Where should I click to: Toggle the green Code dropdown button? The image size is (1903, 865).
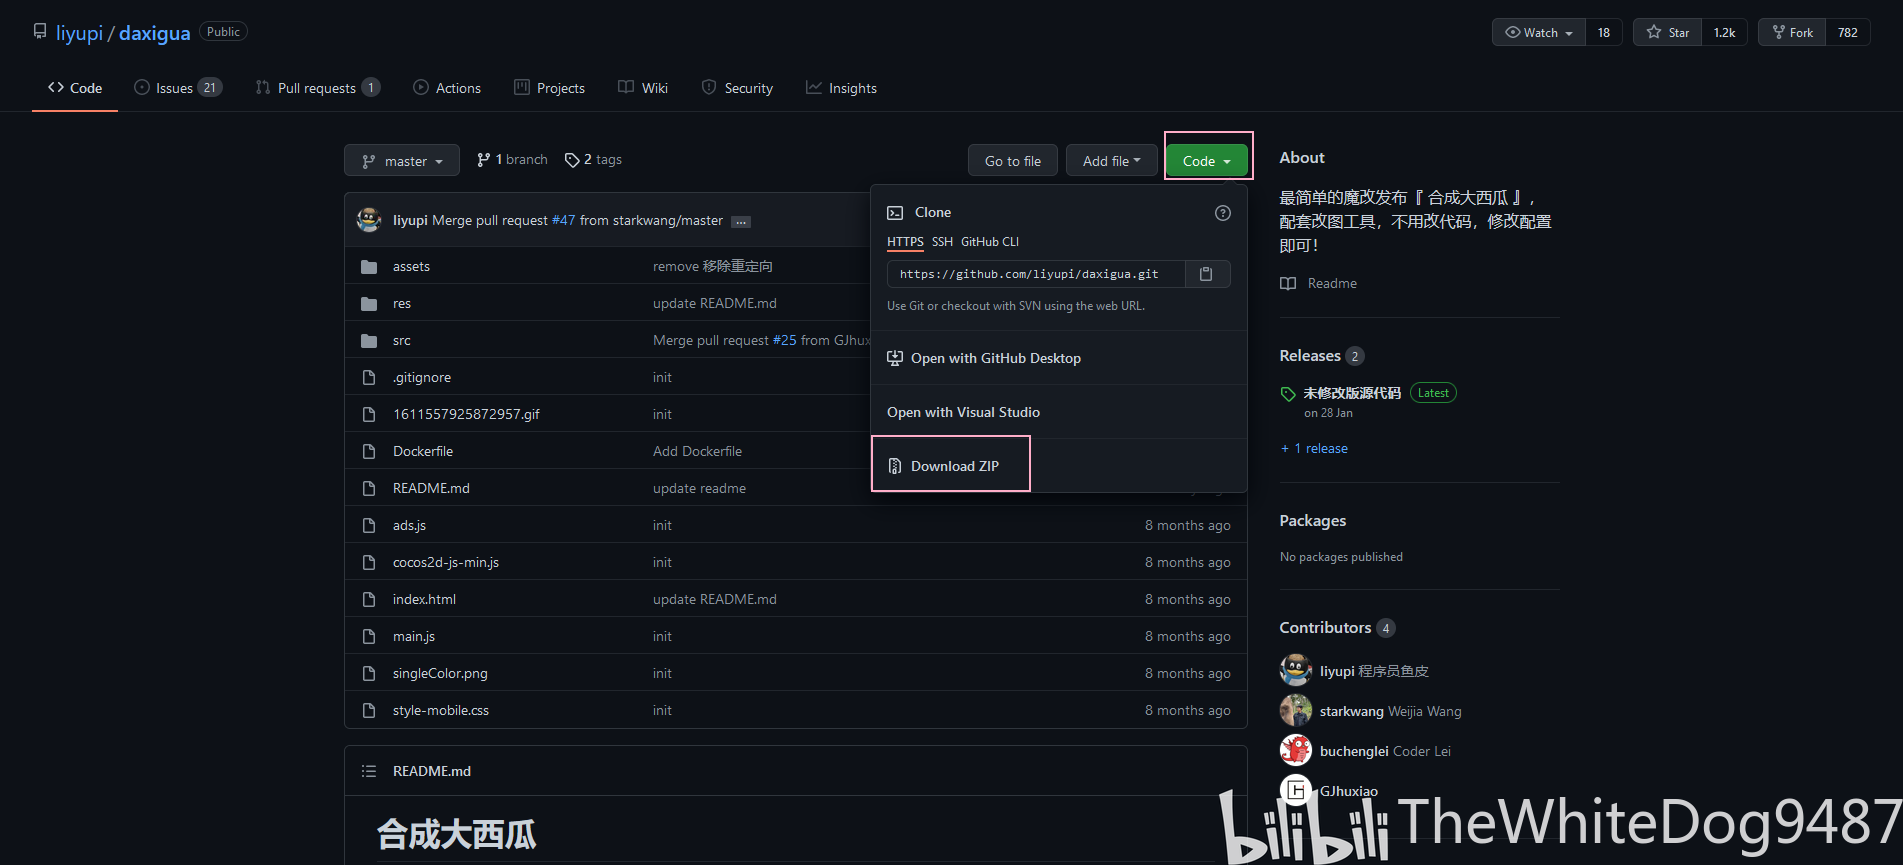1207,160
